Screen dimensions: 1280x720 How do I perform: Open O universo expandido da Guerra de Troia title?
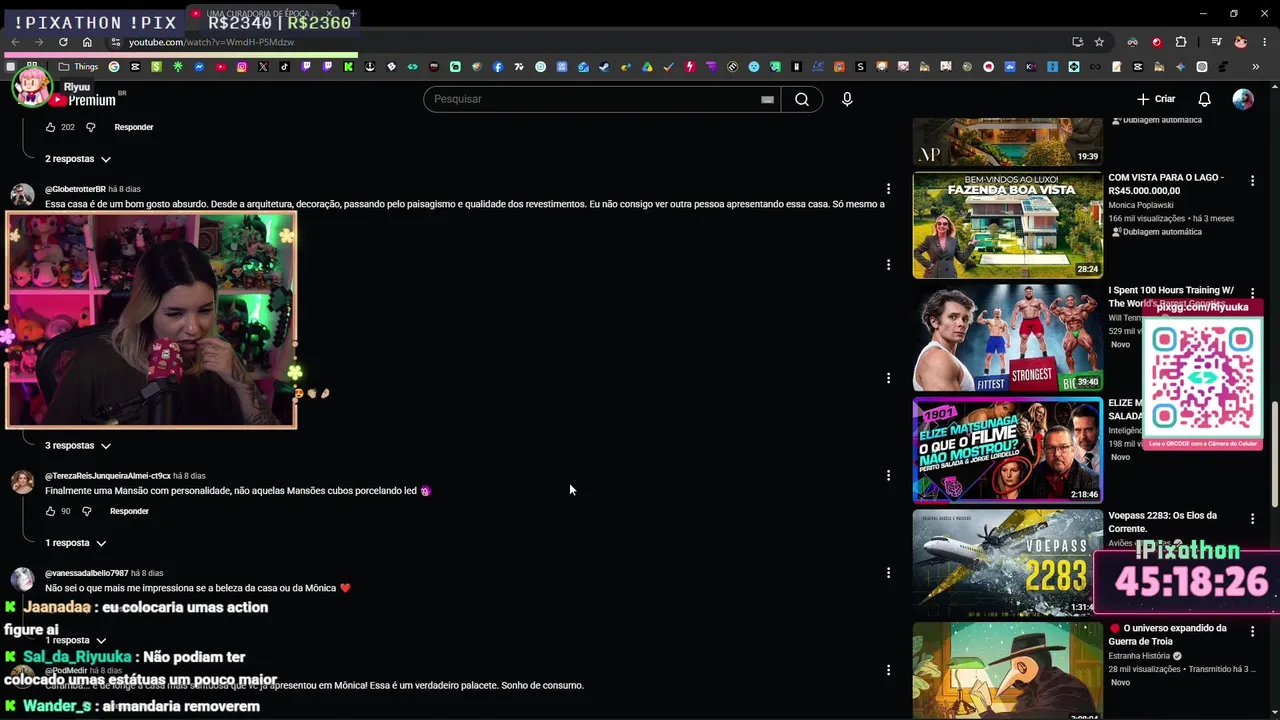tap(1168, 635)
